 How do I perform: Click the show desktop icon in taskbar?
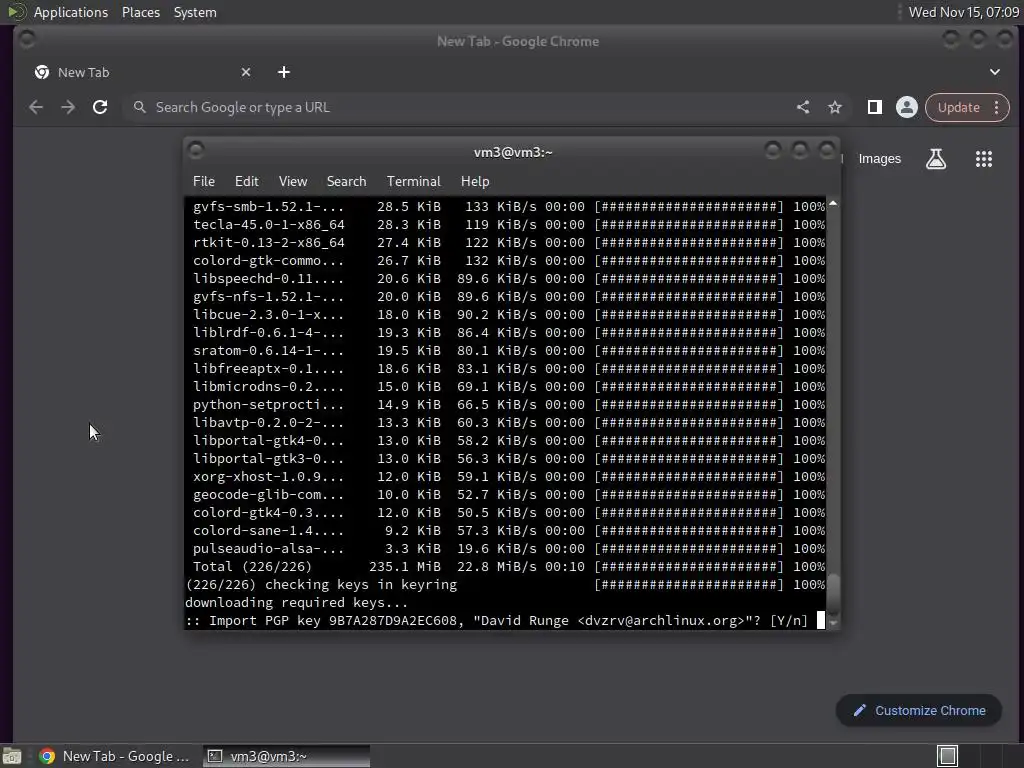[x=12, y=756]
